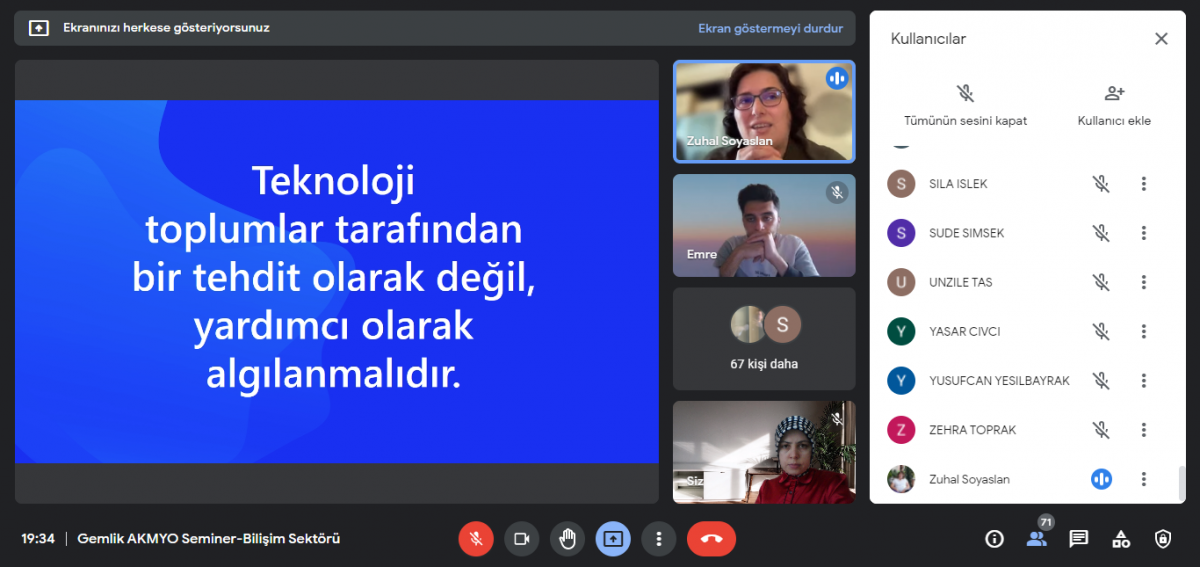Open the chat panel
1200x567 pixels.
(1078, 539)
